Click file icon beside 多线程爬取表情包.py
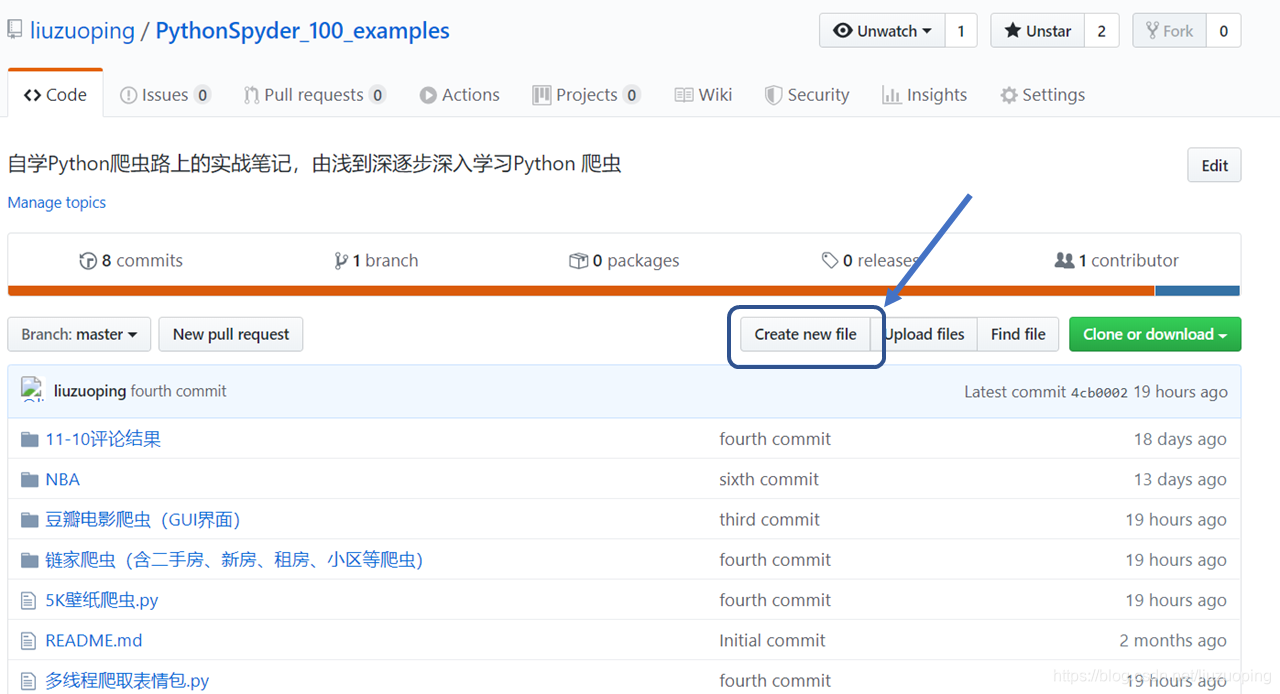 [29, 681]
